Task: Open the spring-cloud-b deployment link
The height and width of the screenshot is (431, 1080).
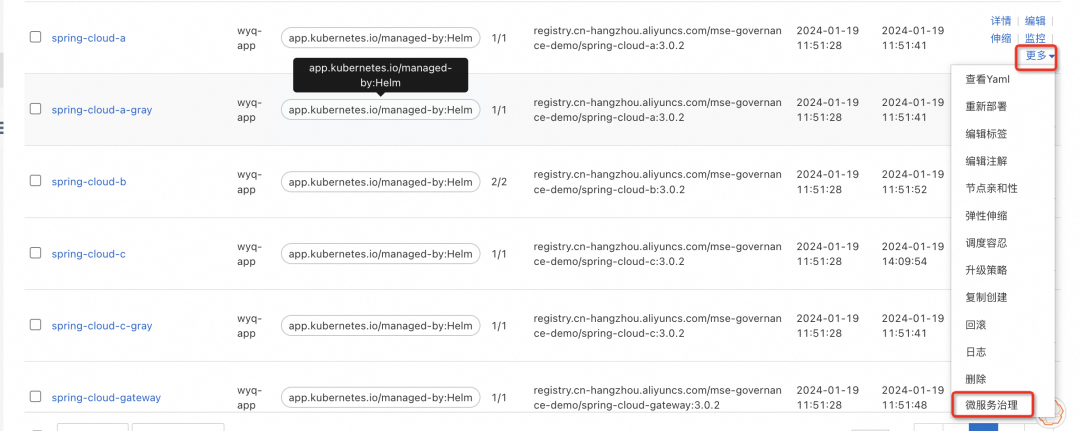Action: click(89, 182)
